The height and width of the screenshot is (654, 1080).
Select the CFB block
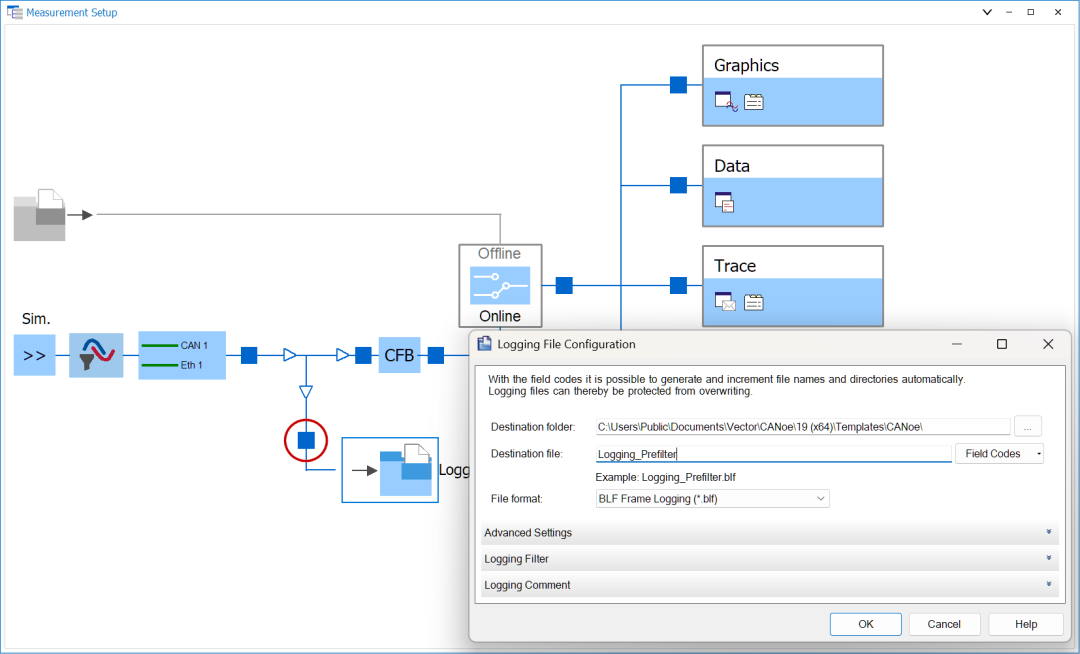399,355
